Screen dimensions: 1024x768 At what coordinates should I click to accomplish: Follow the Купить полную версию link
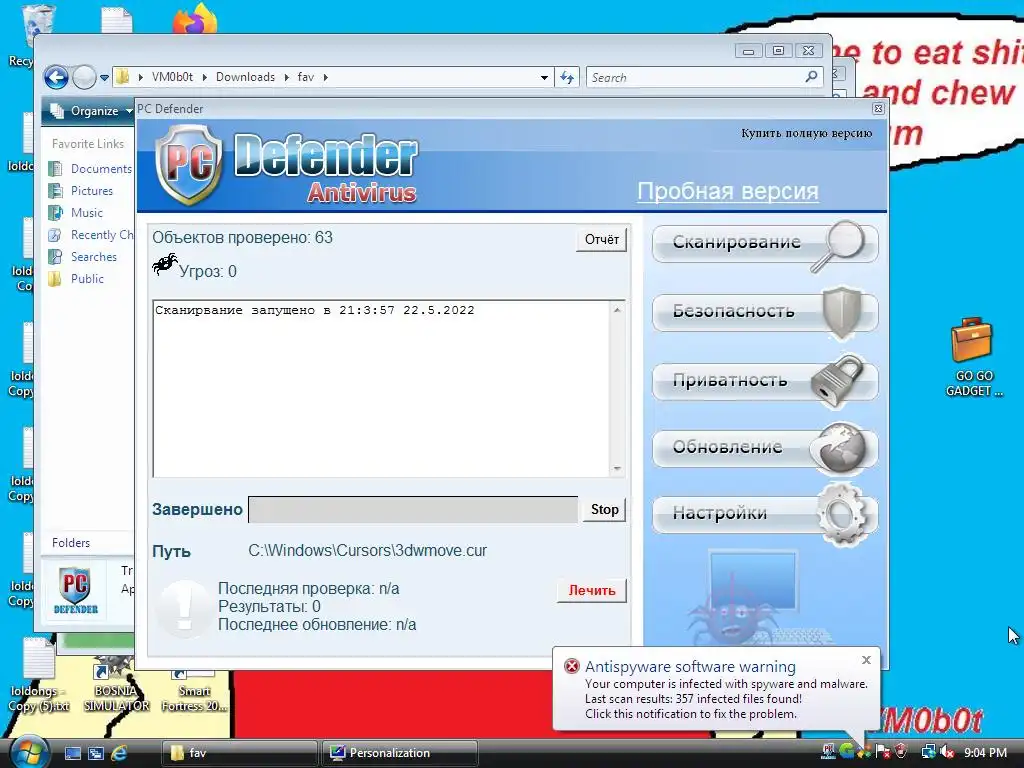point(807,133)
